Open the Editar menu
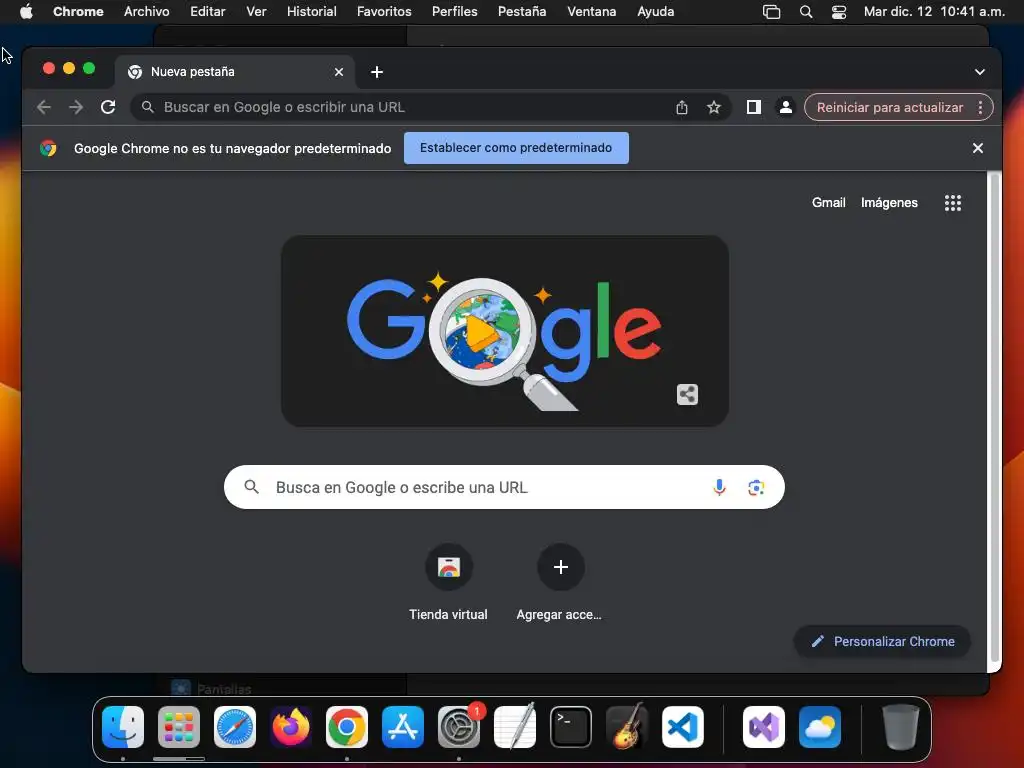This screenshot has width=1024, height=768. 208,11
